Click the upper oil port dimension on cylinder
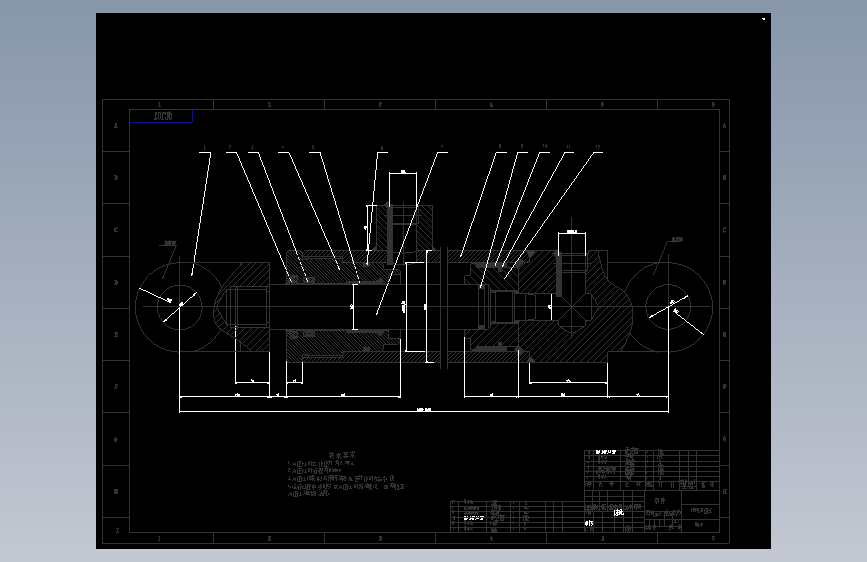 click(x=403, y=172)
